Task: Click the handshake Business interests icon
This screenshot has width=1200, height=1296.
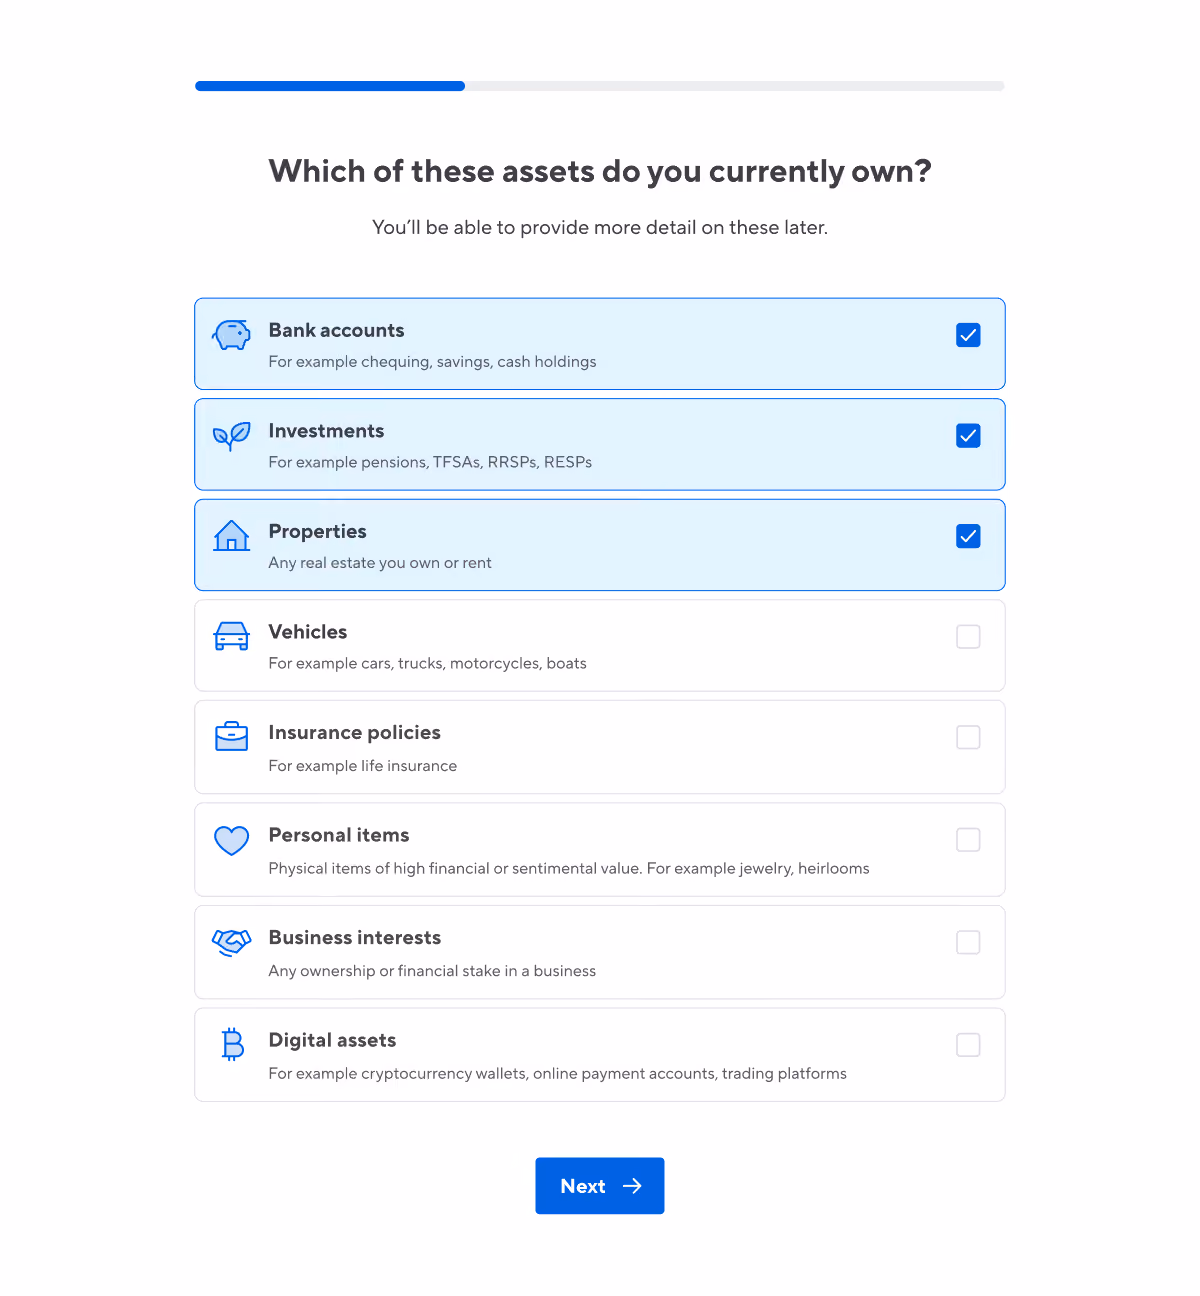Action: [231, 942]
